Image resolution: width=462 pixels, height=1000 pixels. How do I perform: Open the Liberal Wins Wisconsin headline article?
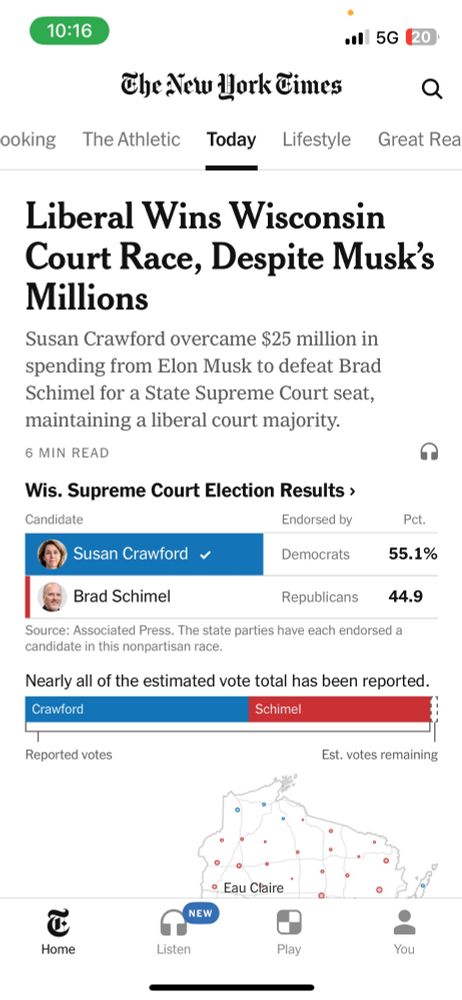pyautogui.click(x=230, y=257)
